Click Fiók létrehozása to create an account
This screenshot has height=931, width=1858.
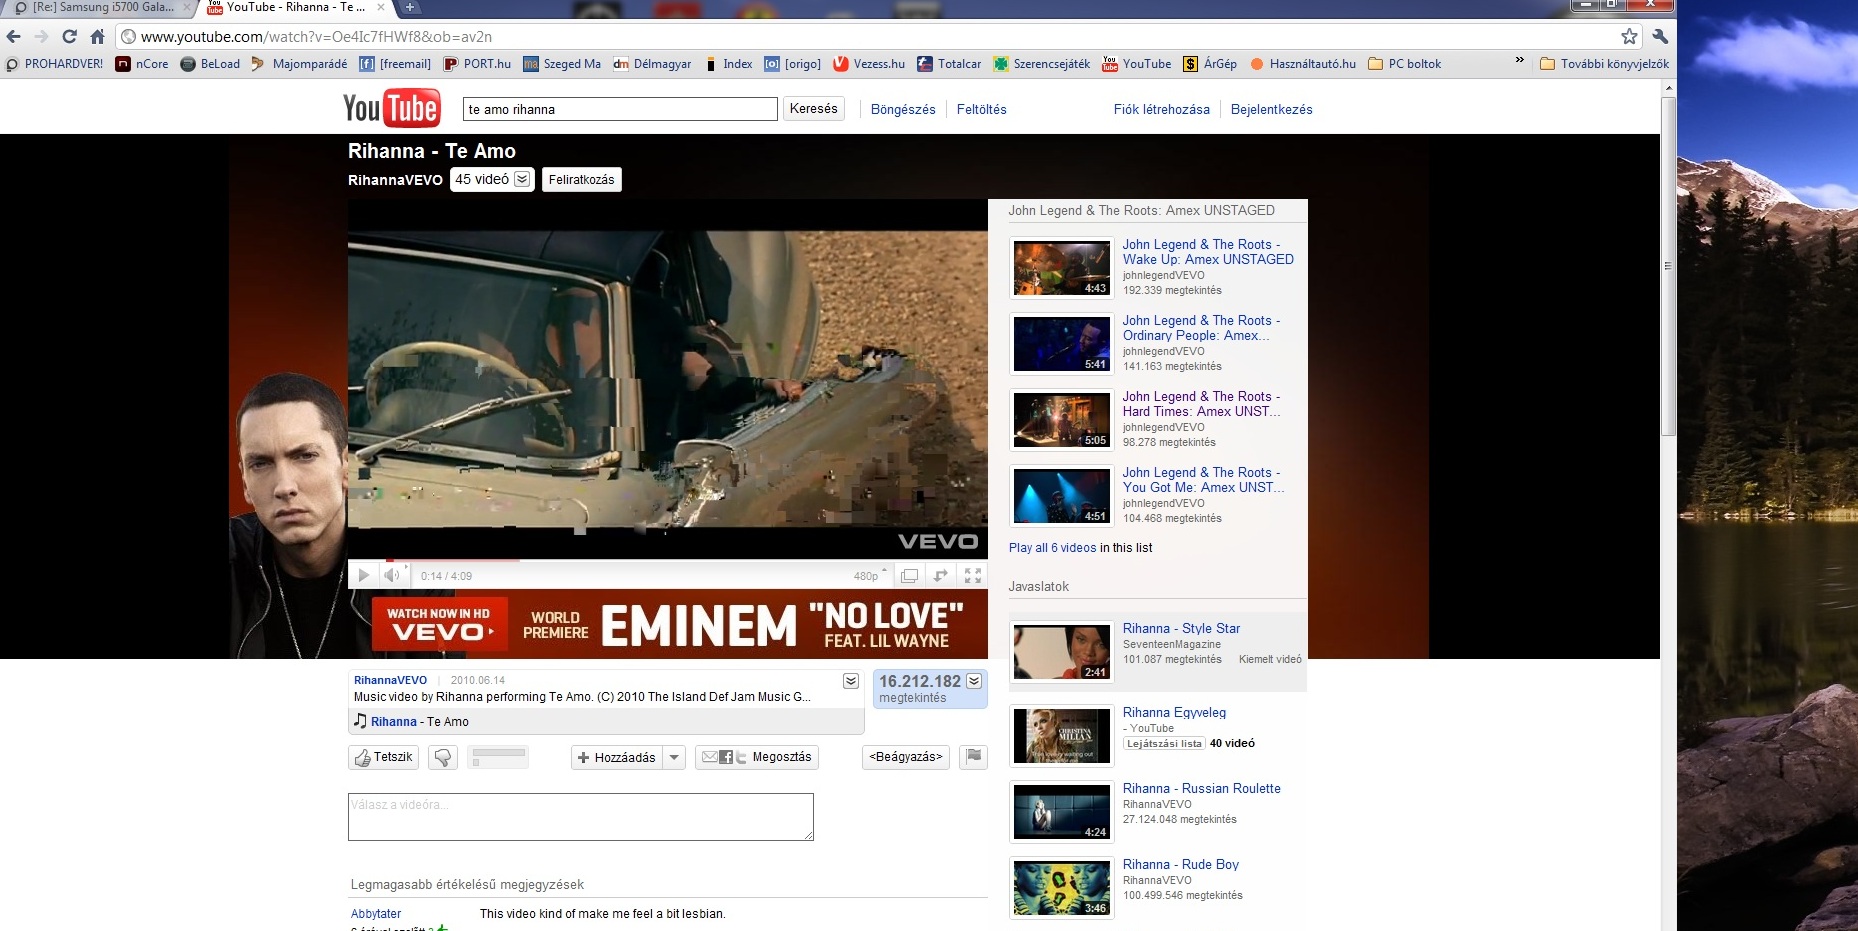tap(1162, 110)
